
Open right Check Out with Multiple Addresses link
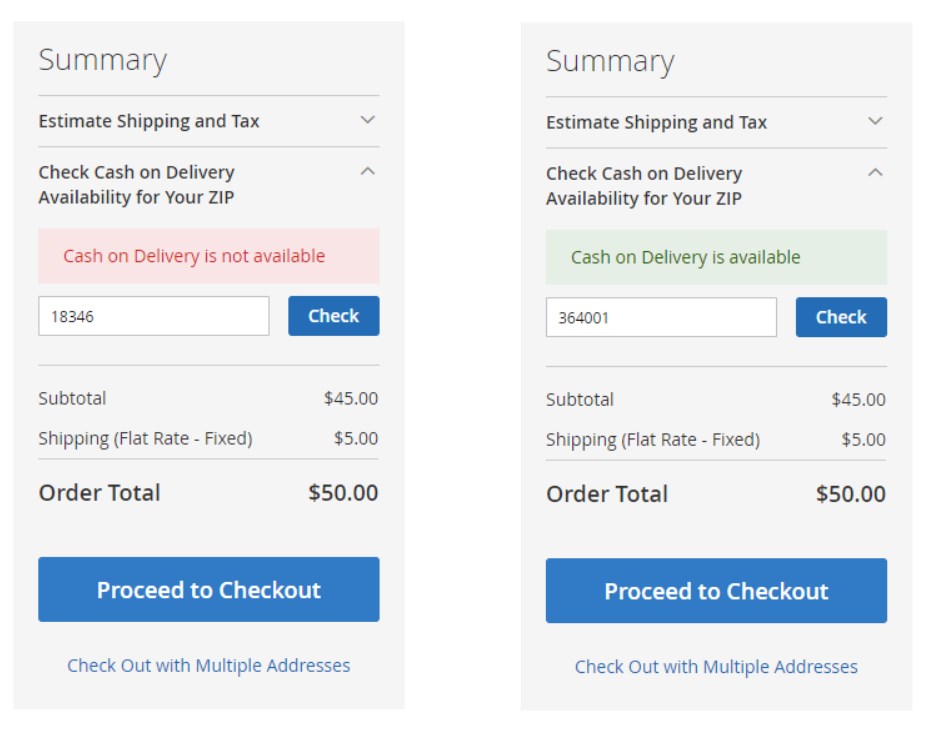(x=716, y=667)
